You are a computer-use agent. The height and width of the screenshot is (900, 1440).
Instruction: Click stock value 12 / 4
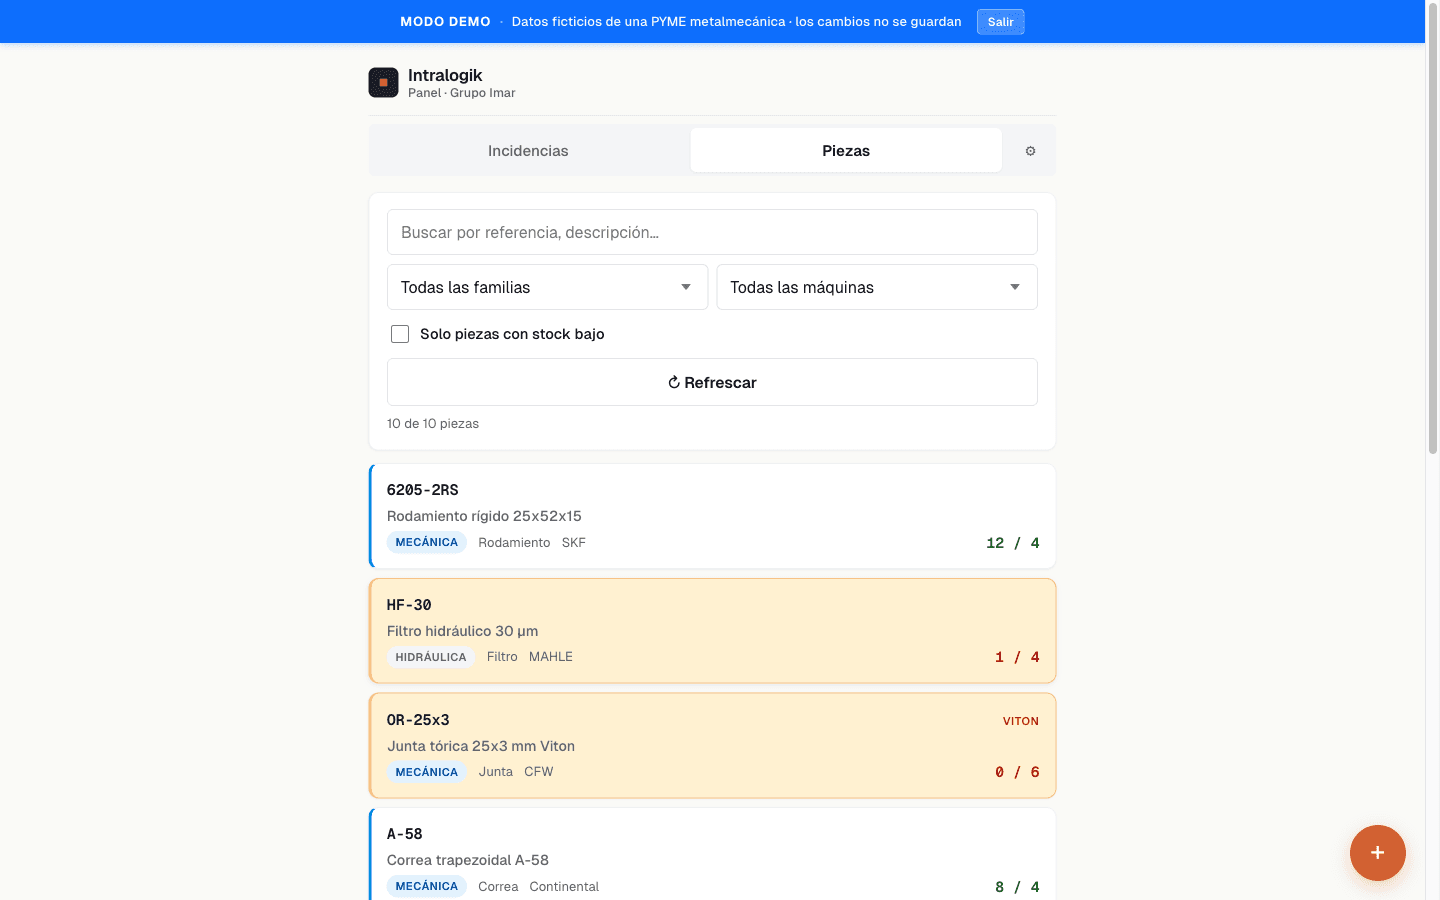tap(1013, 543)
